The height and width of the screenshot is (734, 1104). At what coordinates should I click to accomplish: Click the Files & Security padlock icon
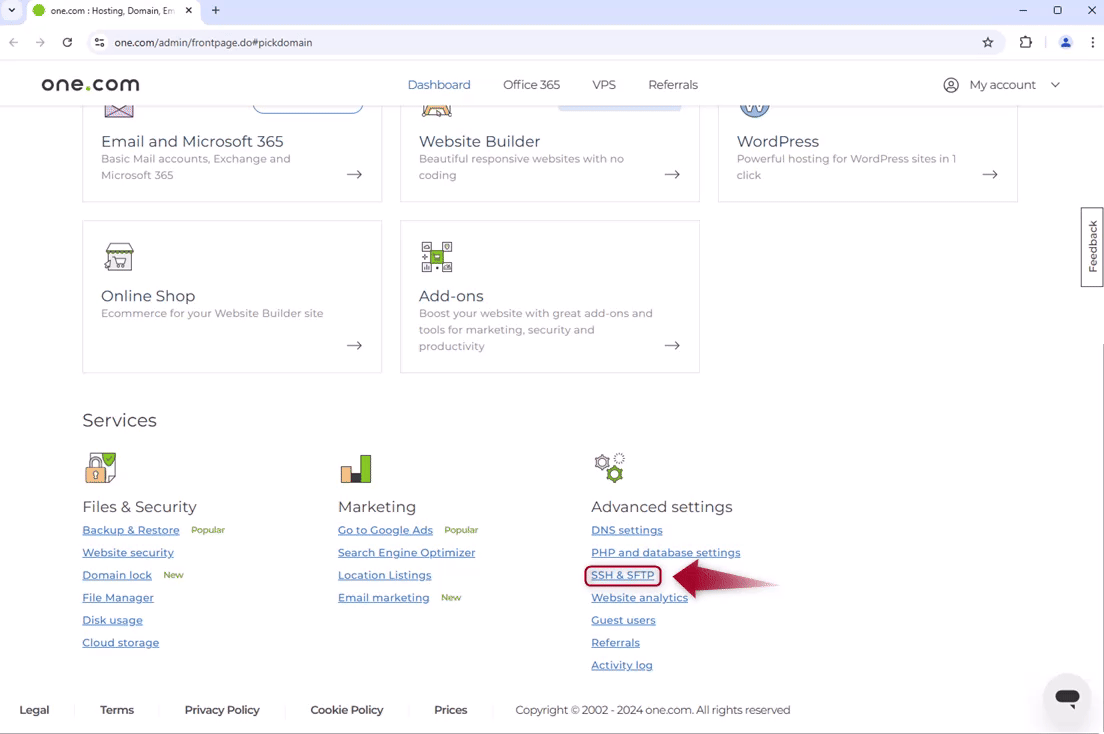(100, 467)
